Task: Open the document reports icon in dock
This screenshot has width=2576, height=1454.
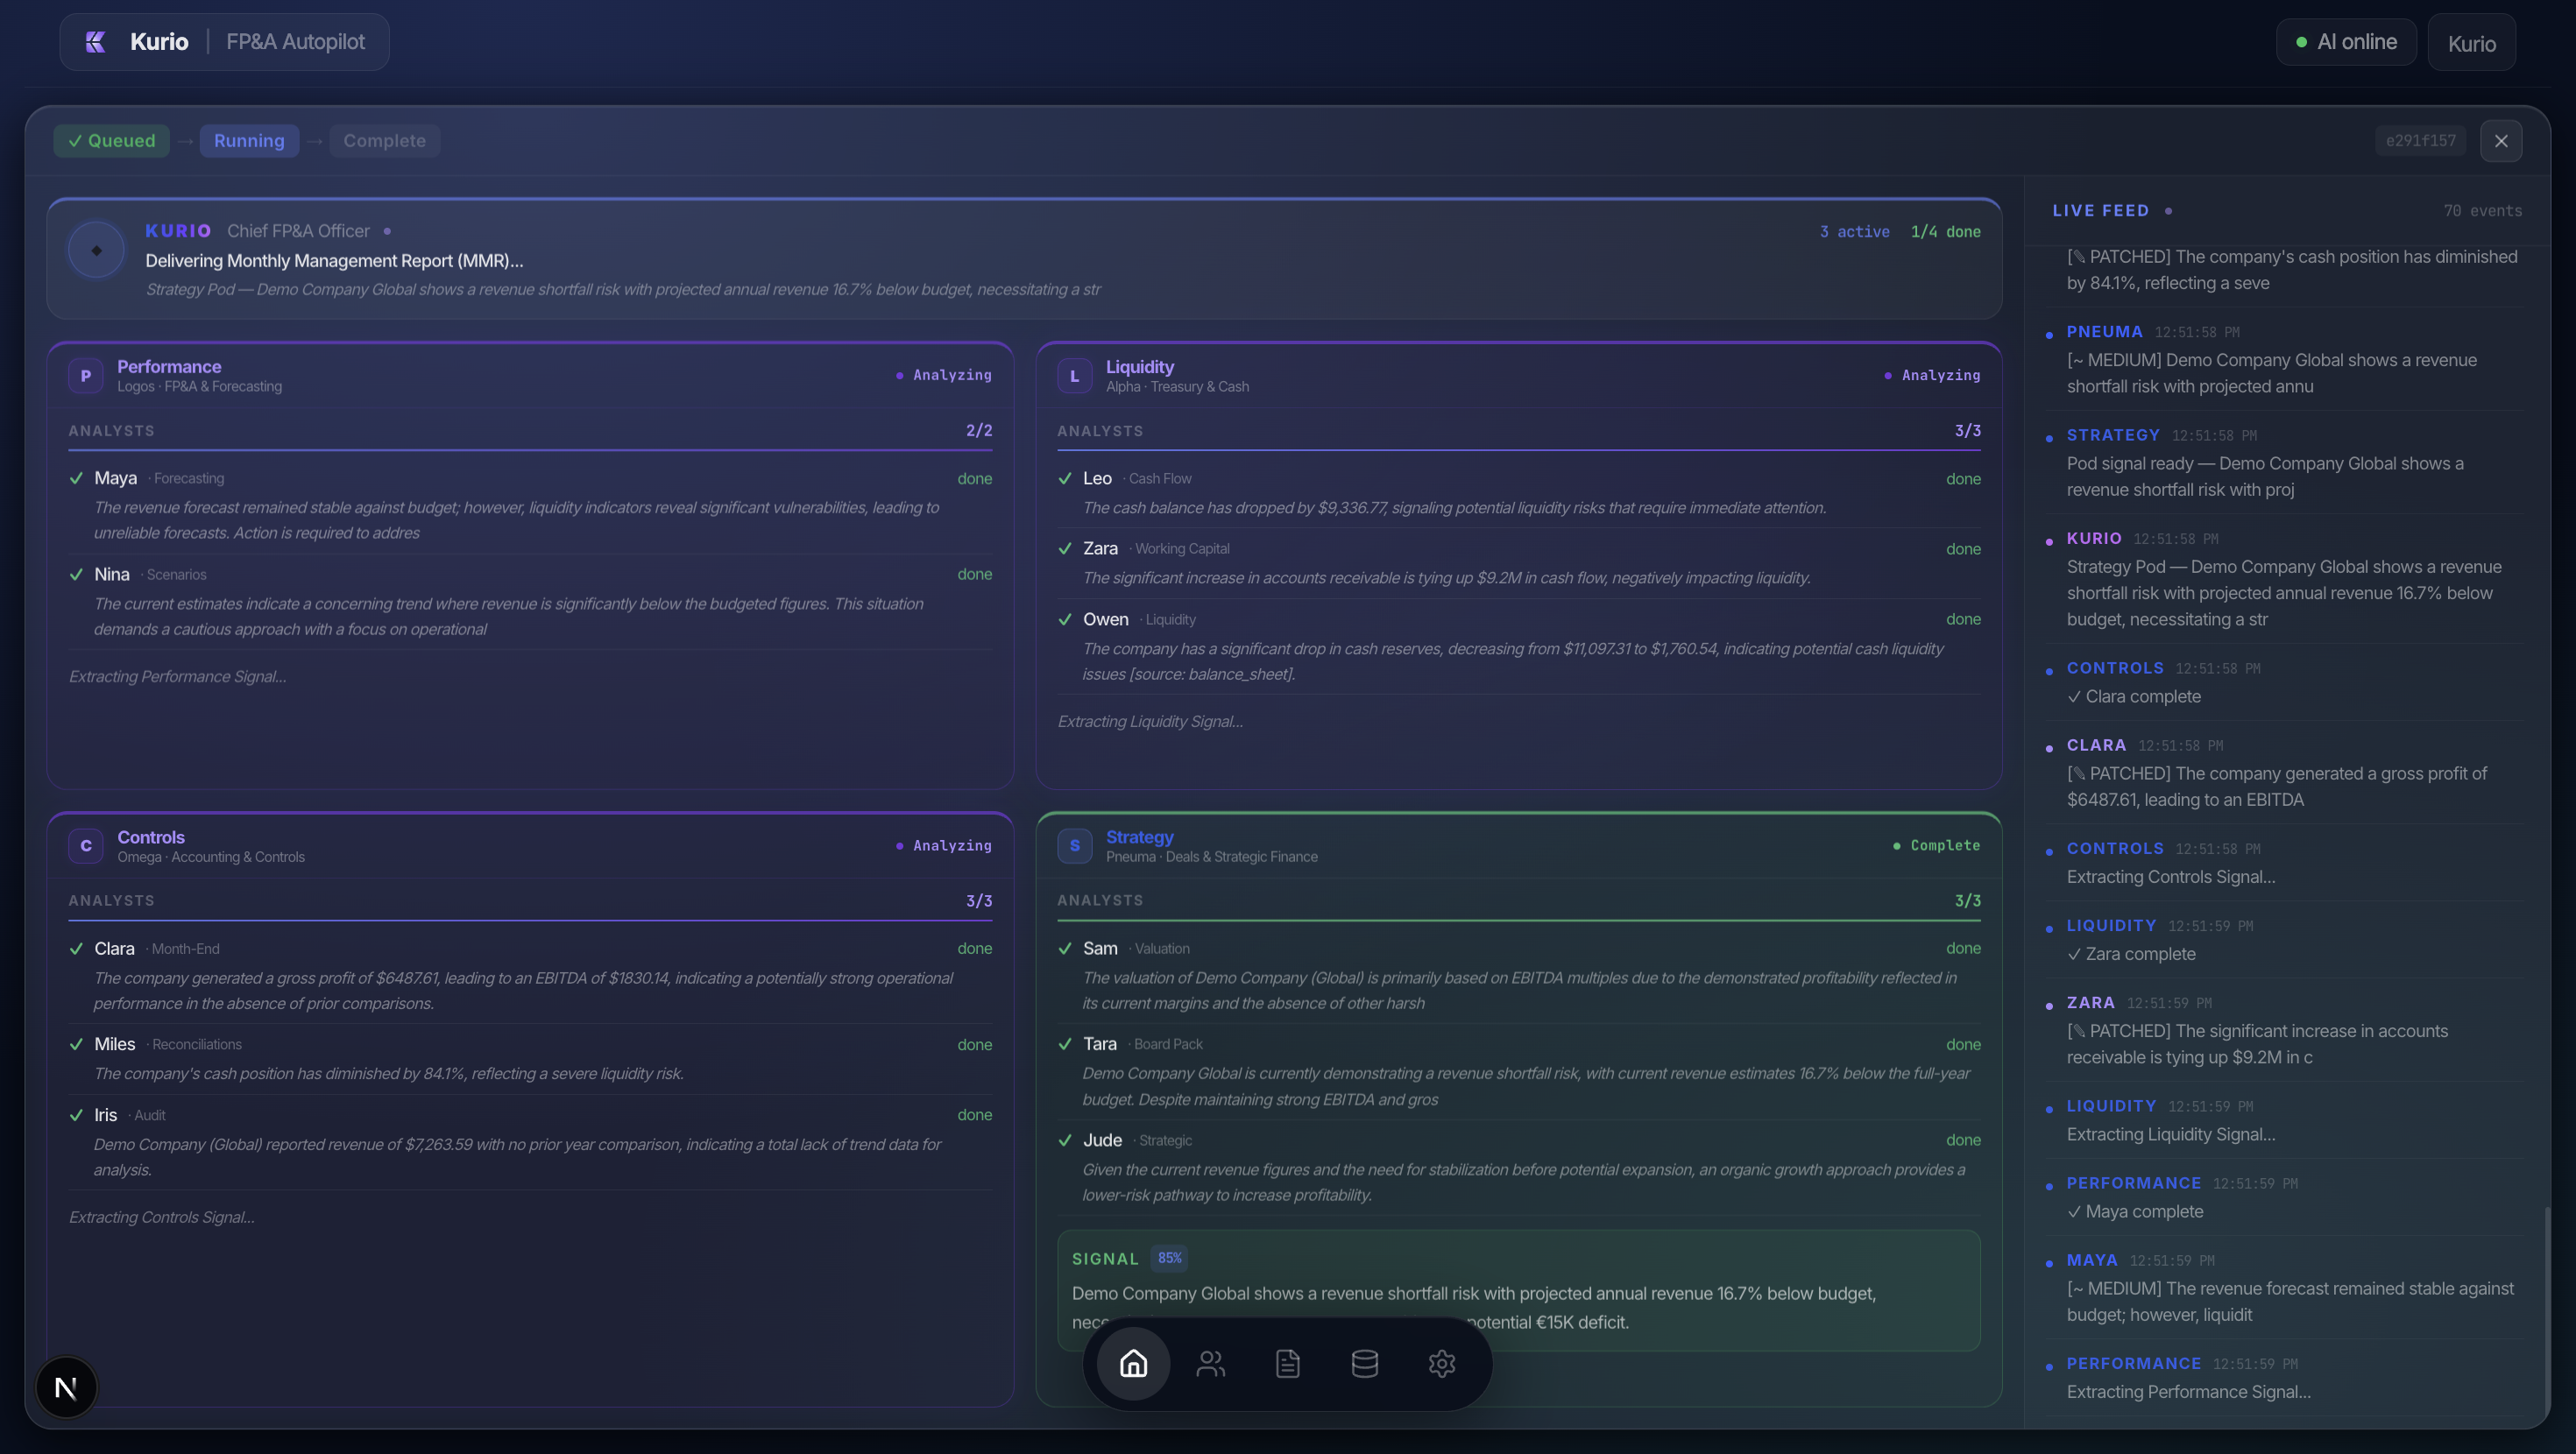Action: 1287,1363
